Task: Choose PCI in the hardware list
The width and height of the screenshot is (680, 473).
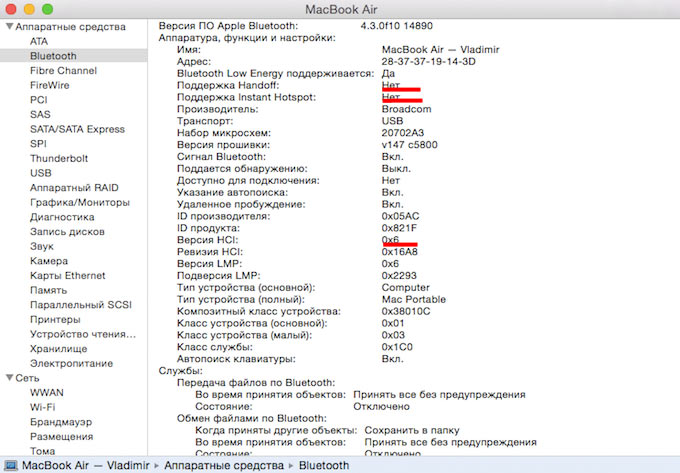Action: tap(39, 100)
